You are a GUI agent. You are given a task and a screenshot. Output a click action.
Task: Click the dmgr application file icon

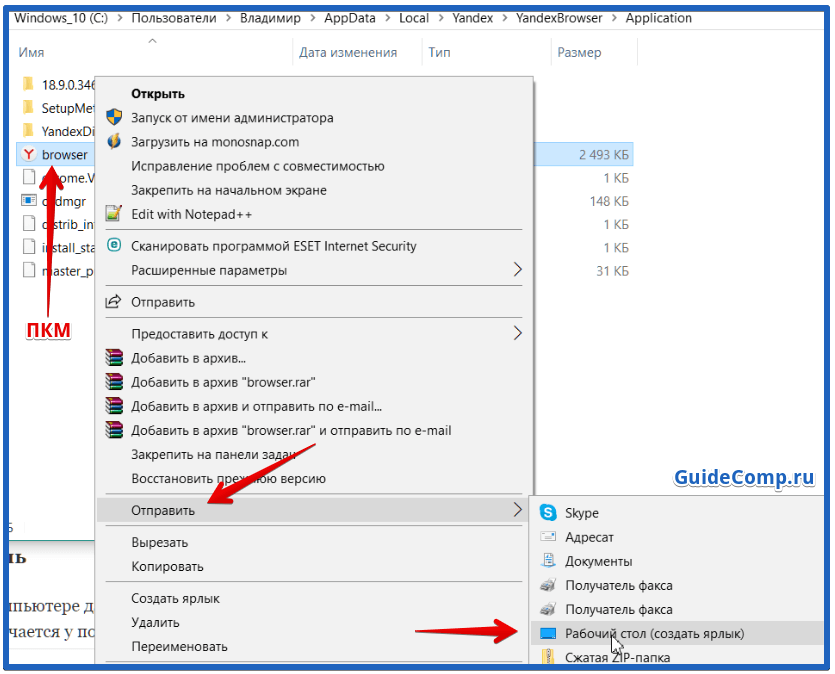(x=29, y=201)
